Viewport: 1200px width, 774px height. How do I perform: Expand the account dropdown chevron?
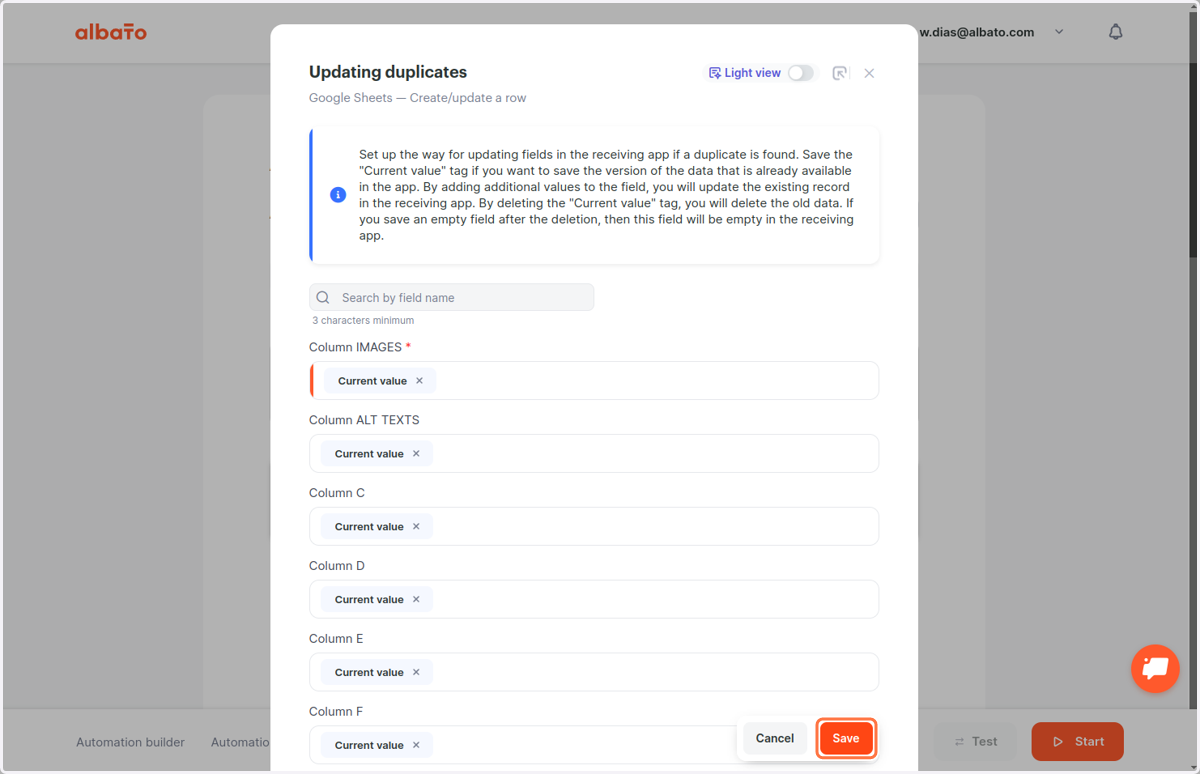click(x=1059, y=32)
